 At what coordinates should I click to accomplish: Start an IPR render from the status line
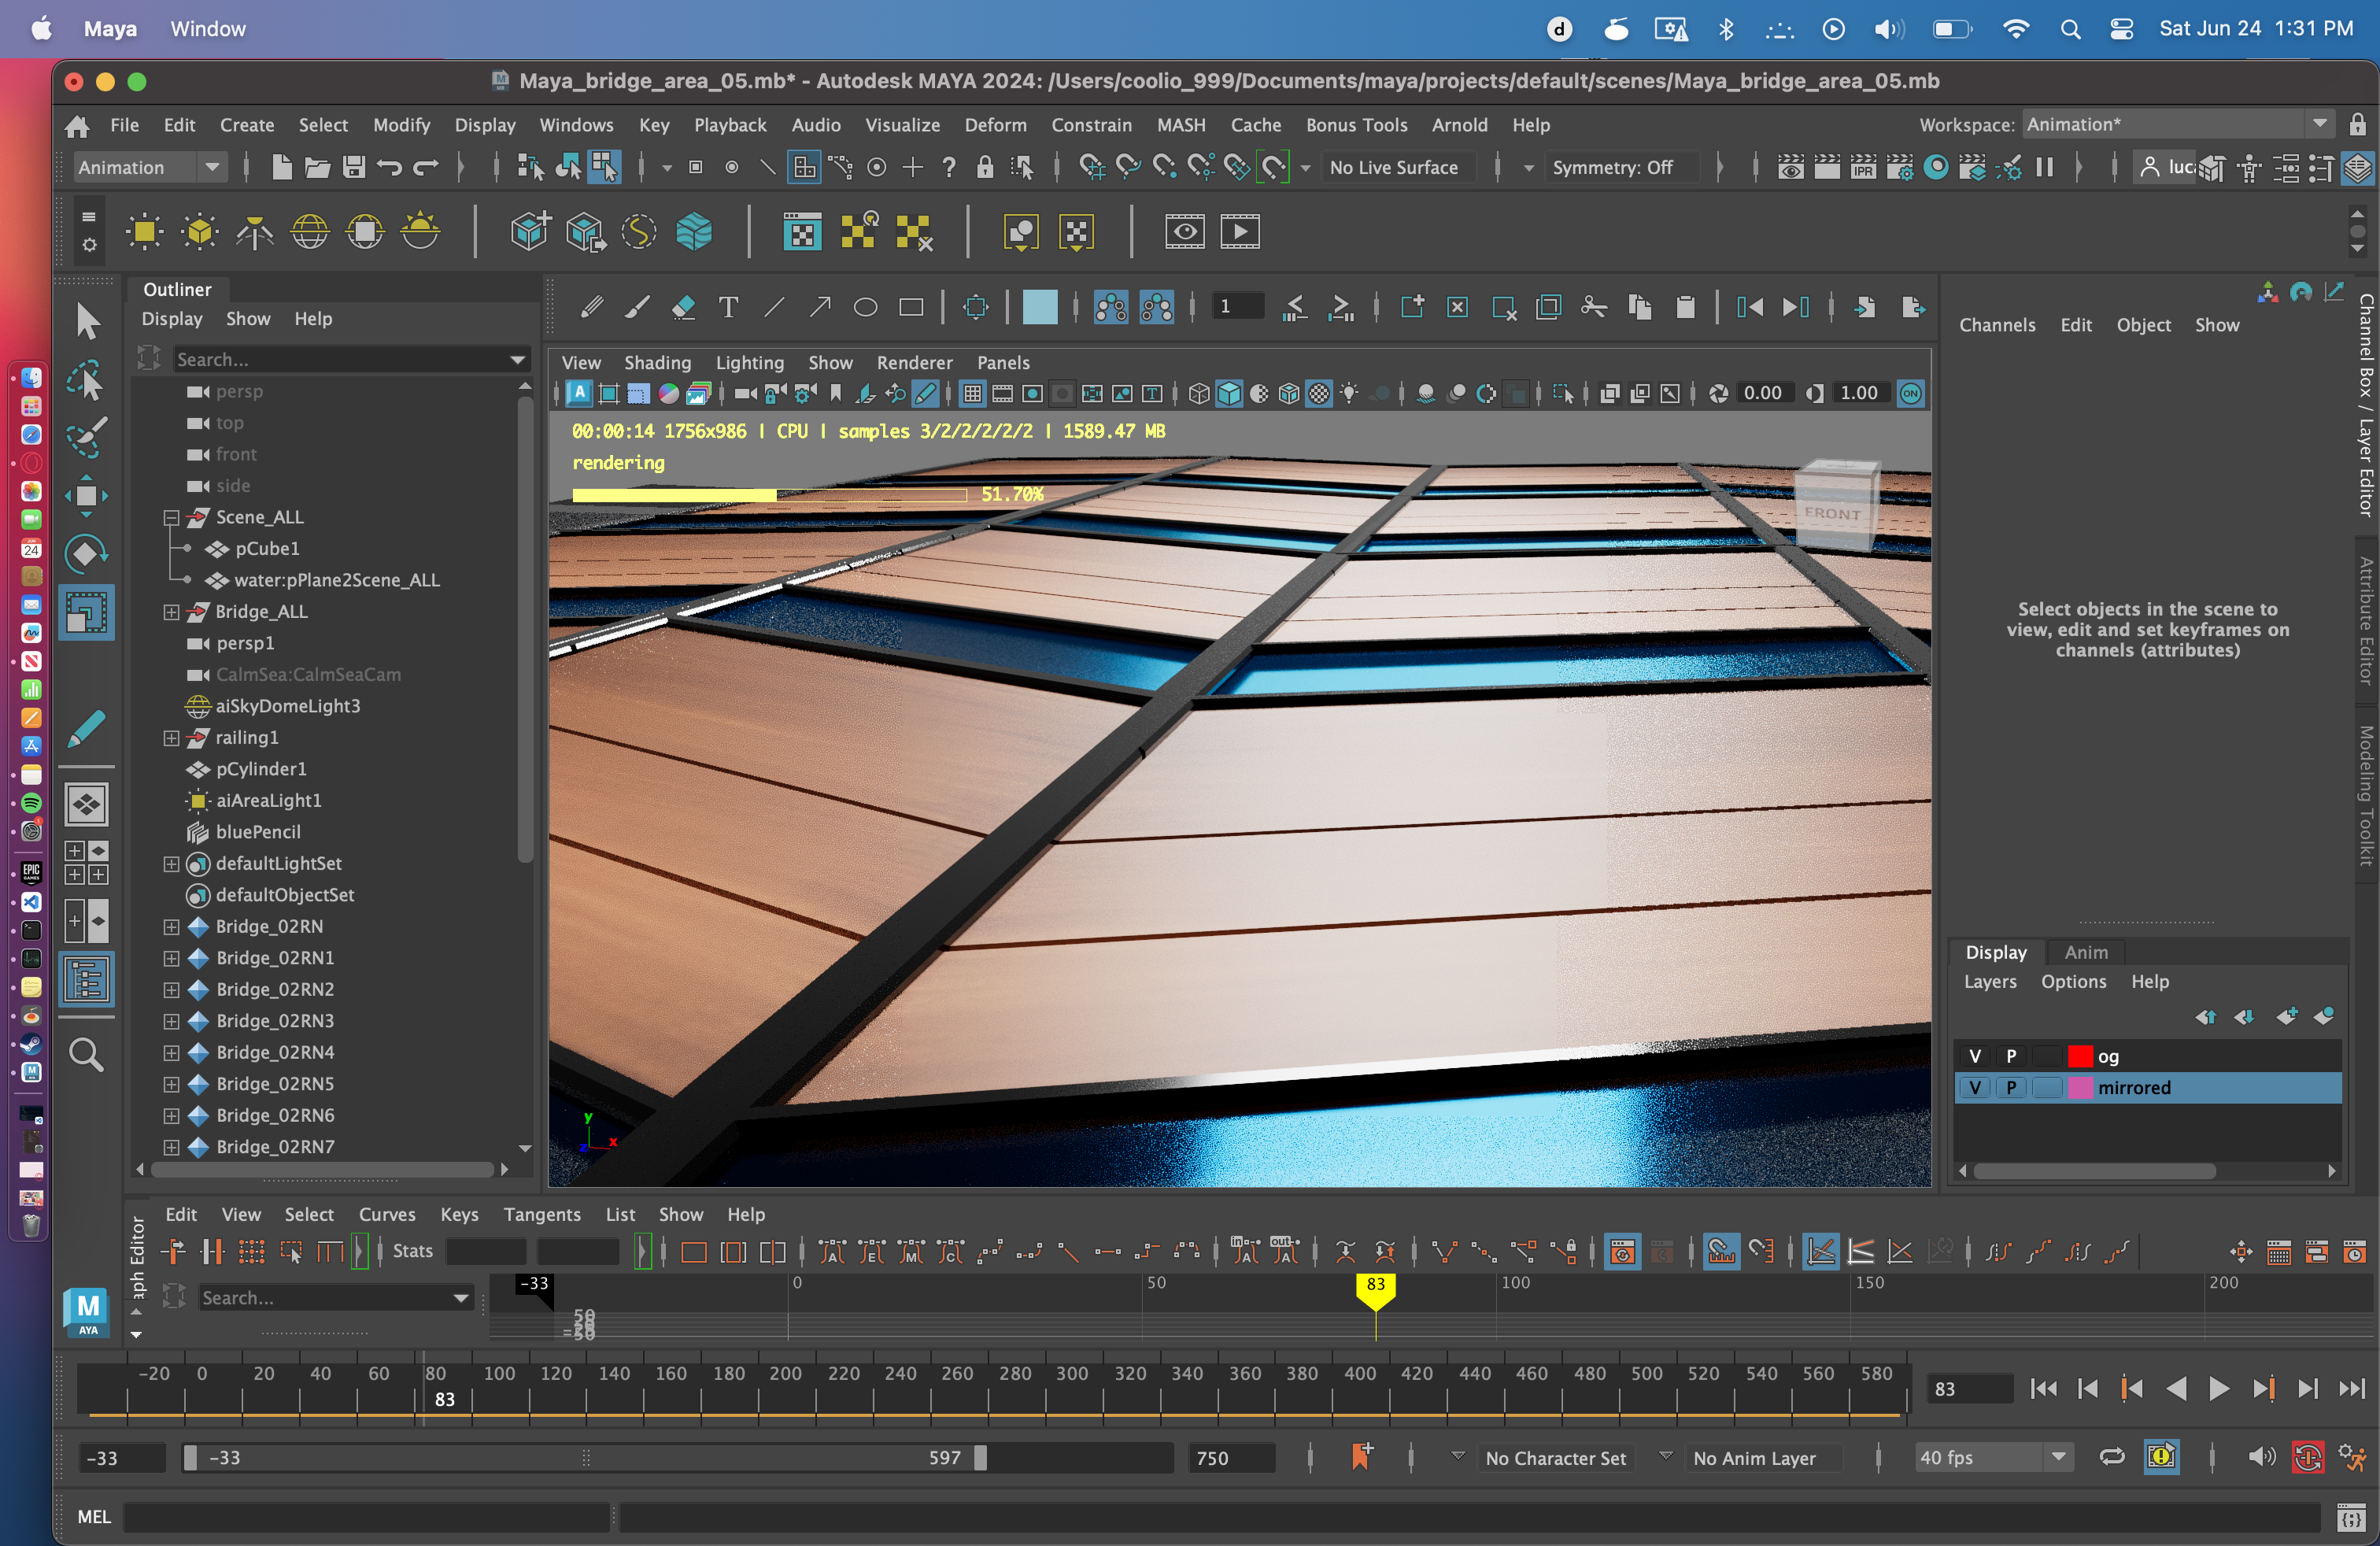[1863, 167]
